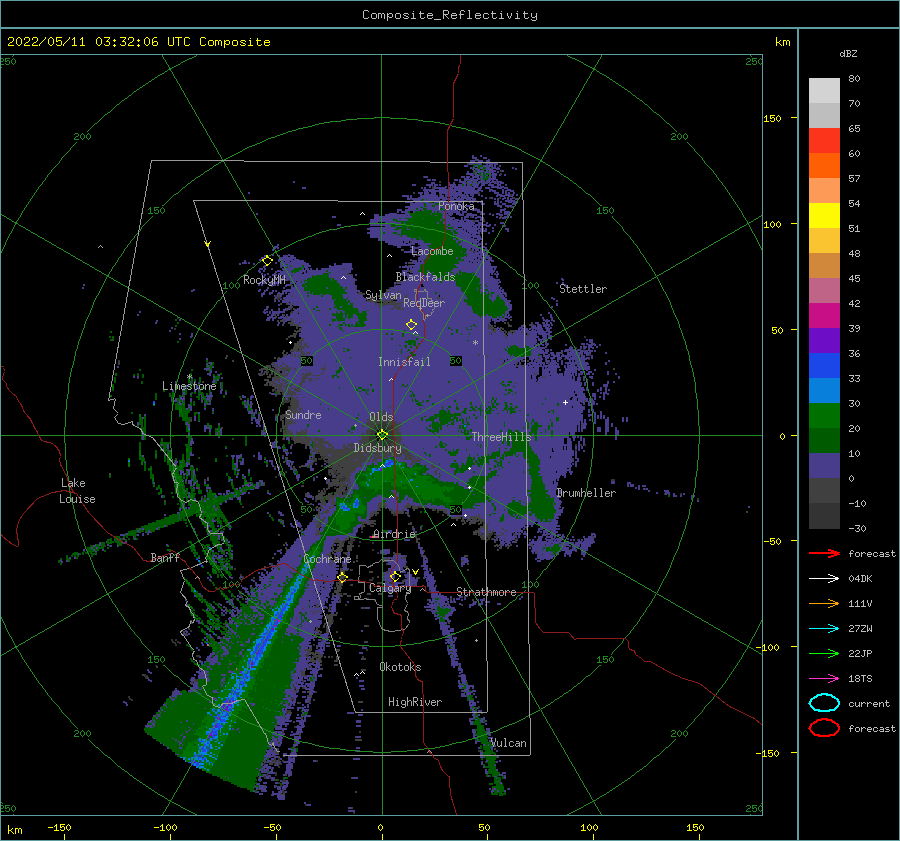Click the Okotoks town label

pos(400,667)
